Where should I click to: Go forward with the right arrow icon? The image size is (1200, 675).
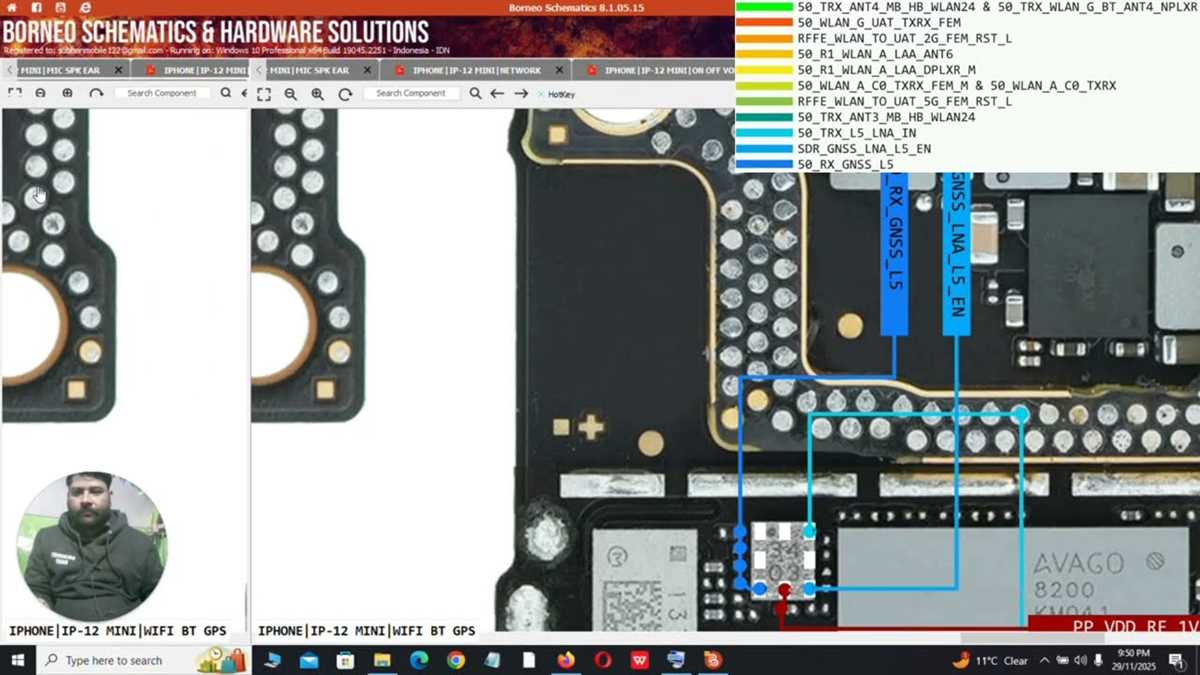(521, 94)
